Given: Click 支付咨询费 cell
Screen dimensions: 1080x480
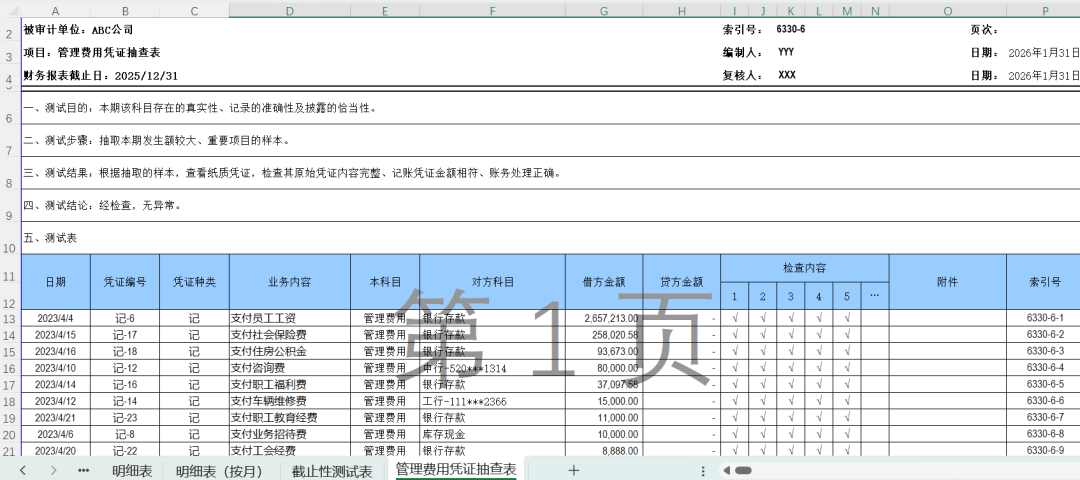Looking at the screenshot, I should pyautogui.click(x=289, y=368).
